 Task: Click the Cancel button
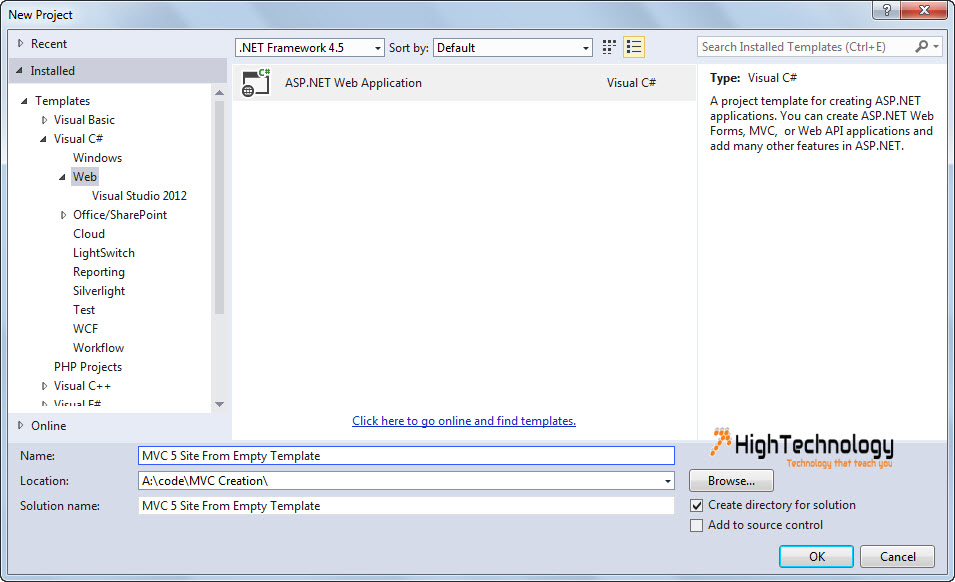tap(897, 556)
